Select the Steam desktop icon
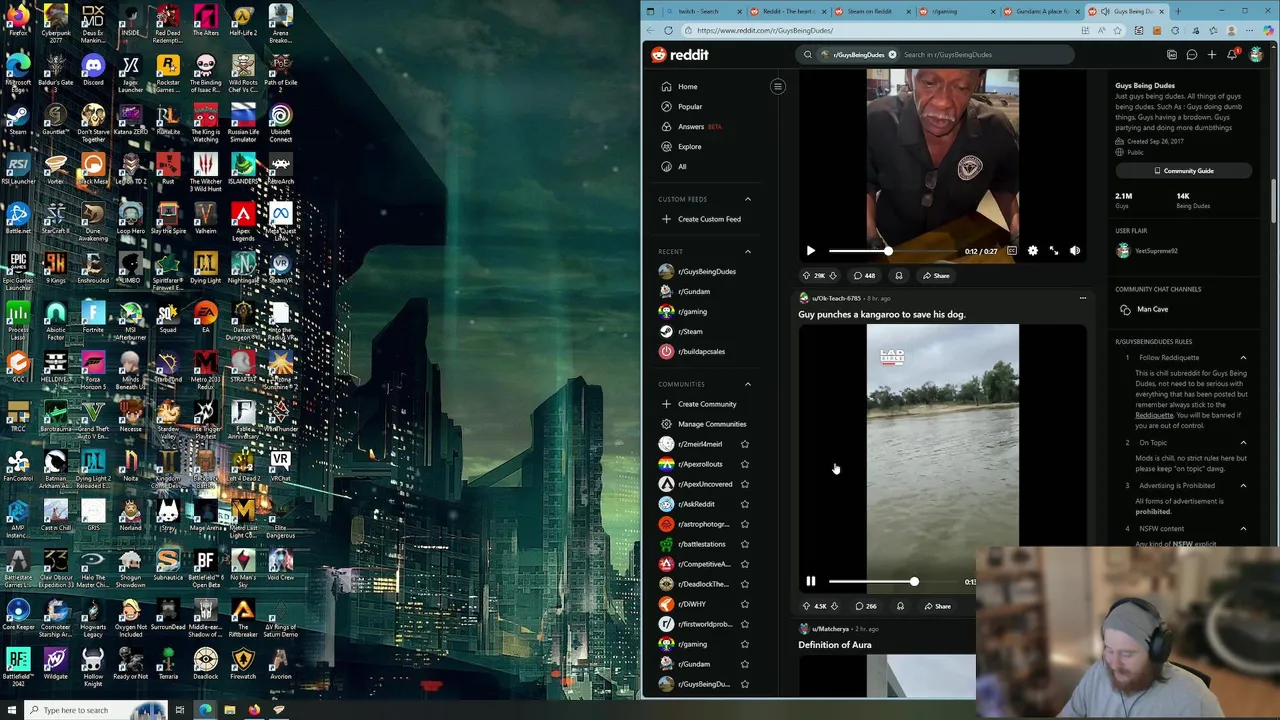The height and width of the screenshot is (720, 1280). coord(17,119)
